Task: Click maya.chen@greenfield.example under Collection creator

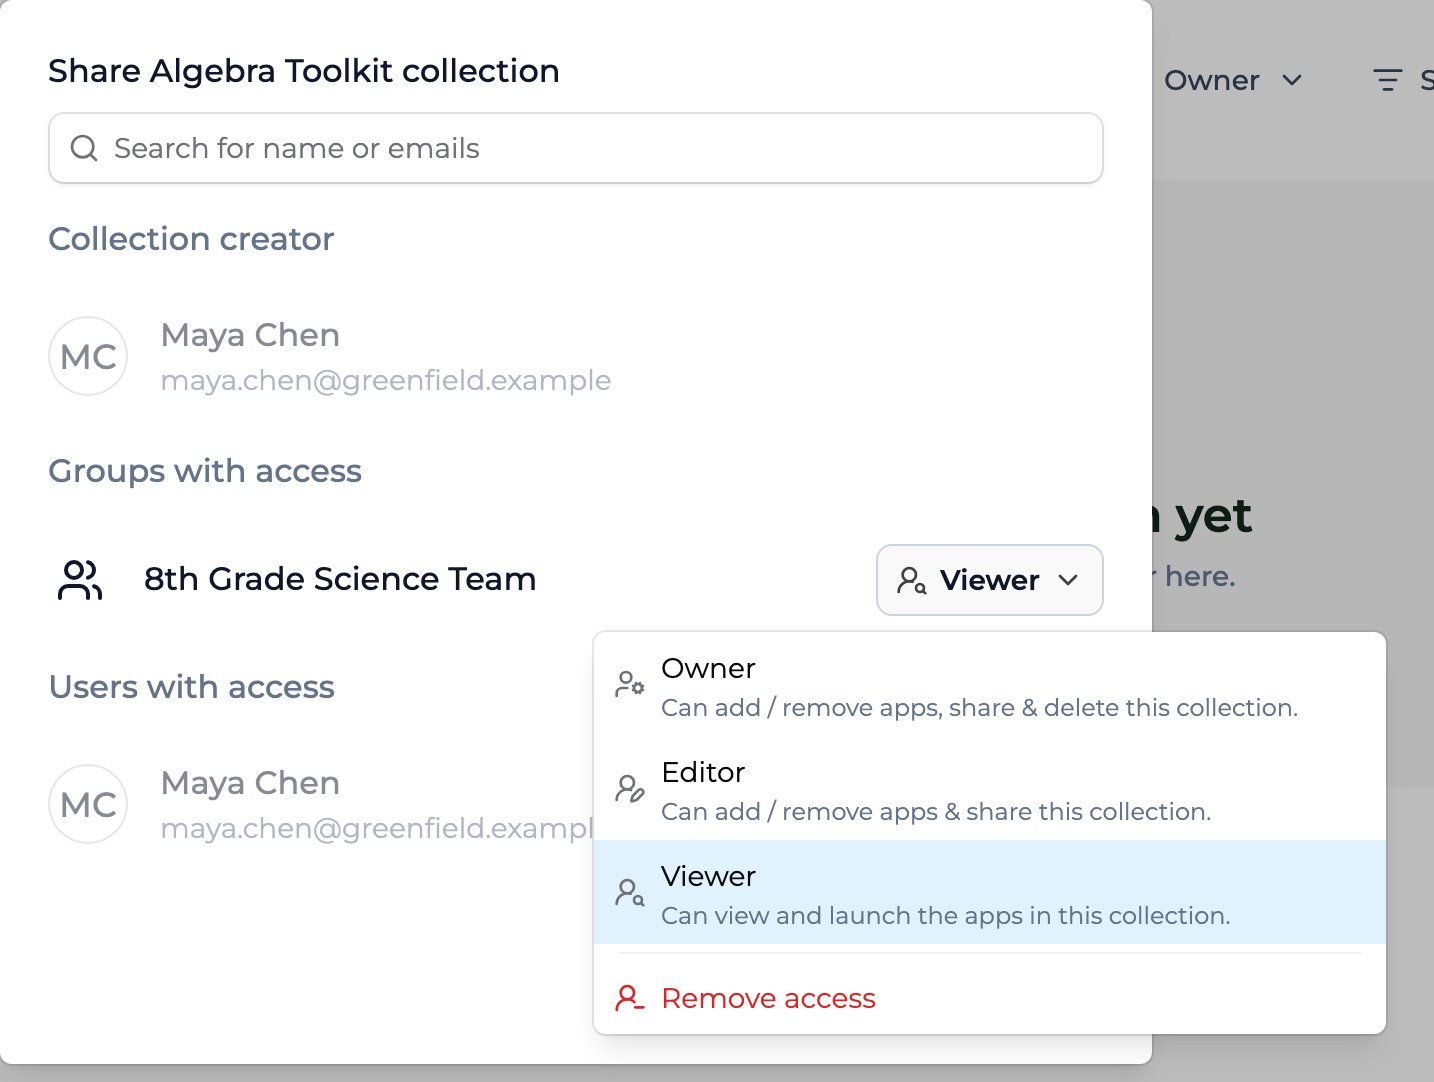Action: coord(386,380)
